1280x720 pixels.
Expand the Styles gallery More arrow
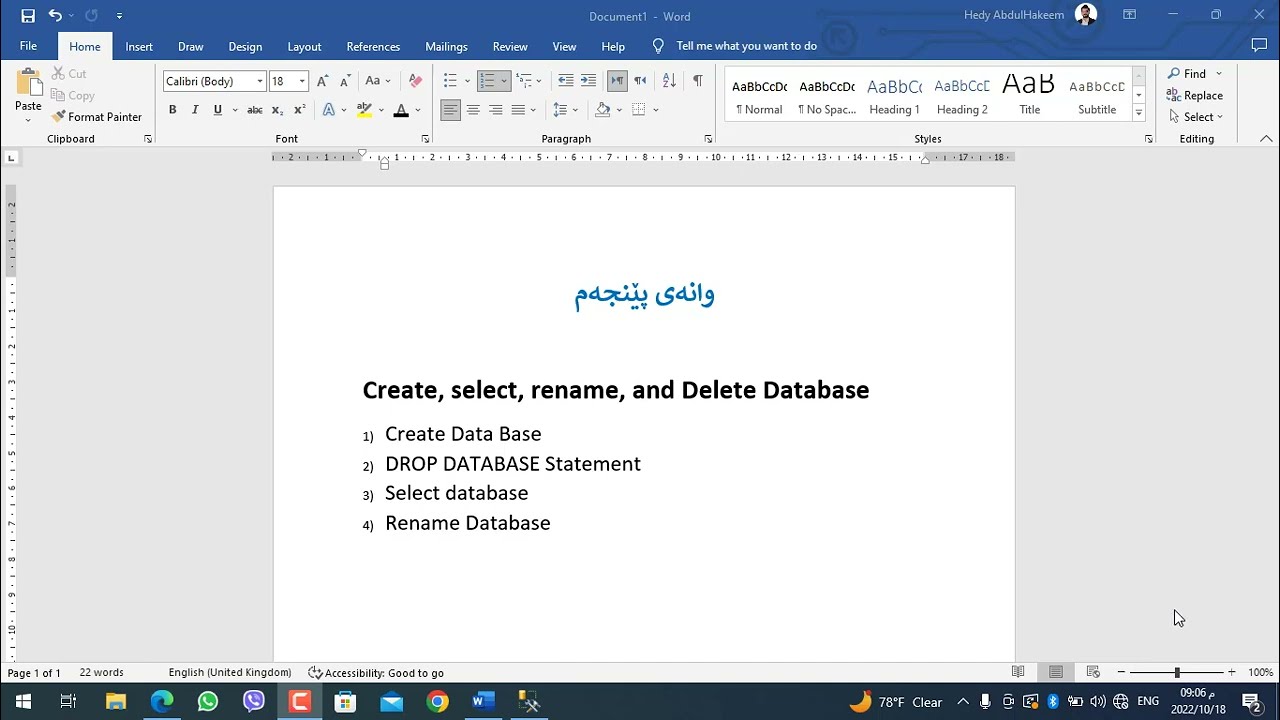point(1139,114)
